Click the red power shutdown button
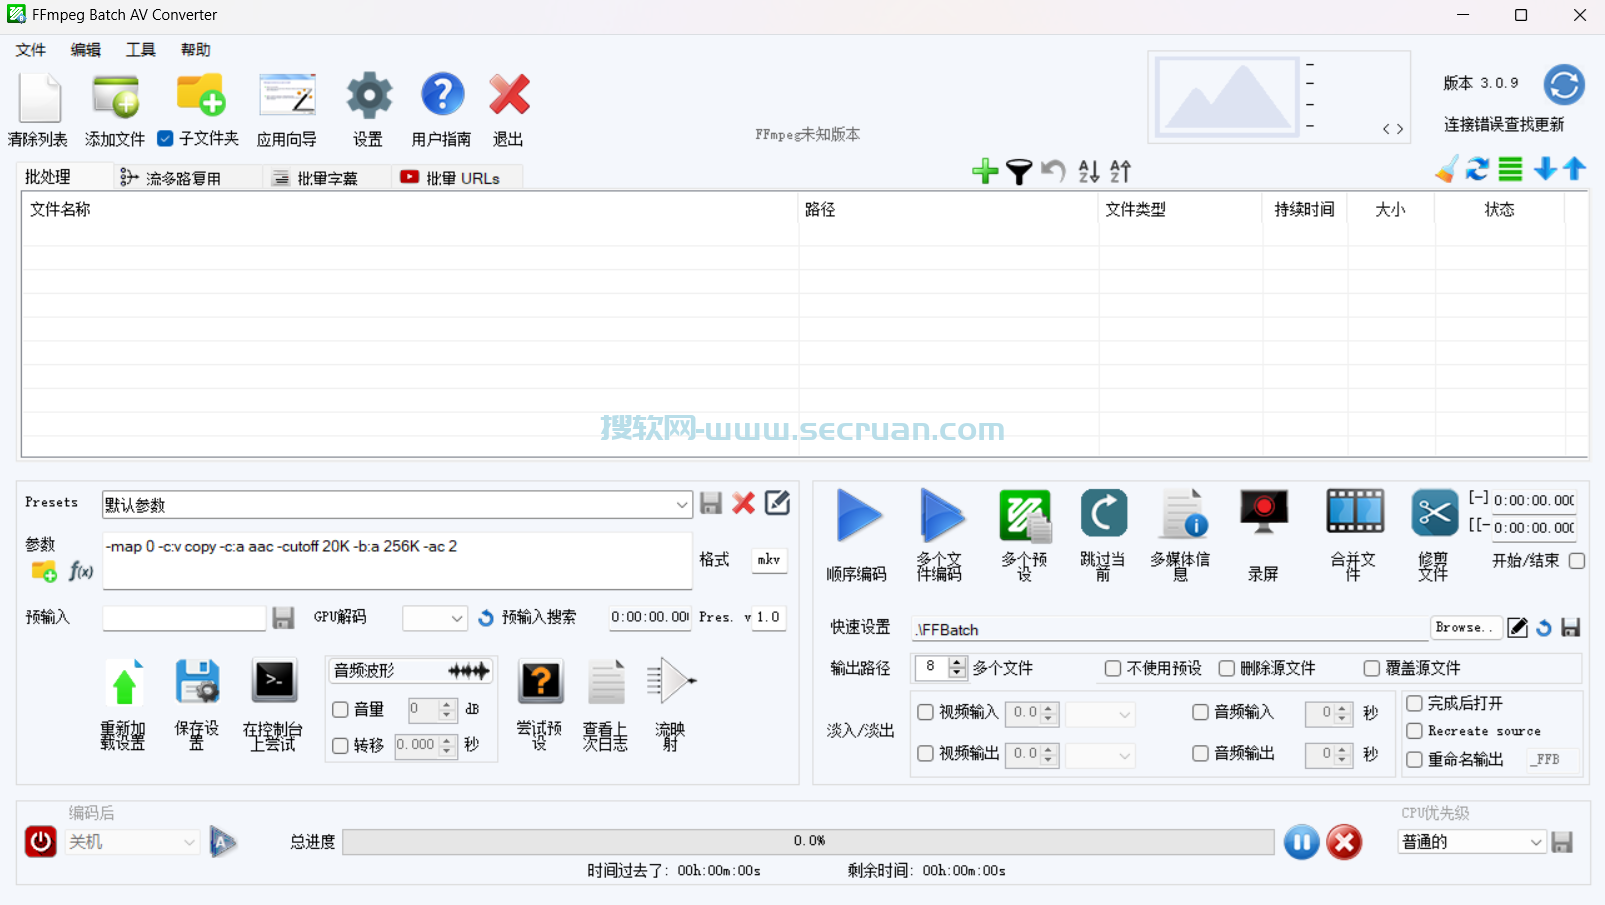Image resolution: width=1605 pixels, height=905 pixels. [41, 842]
